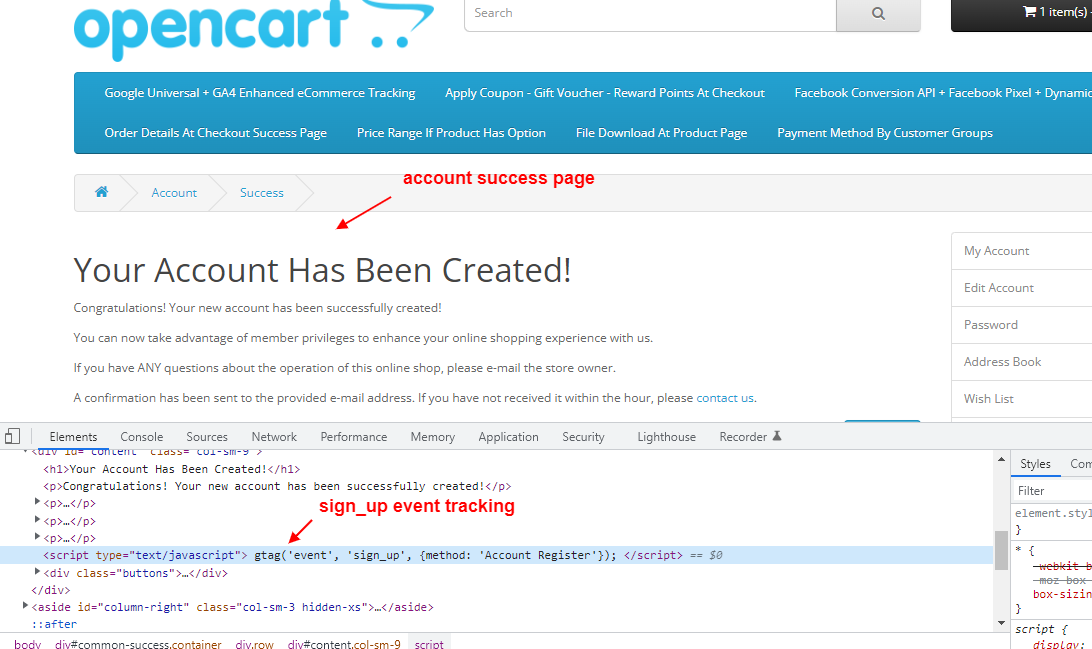
Task: Open Order Details At Checkout Success Page
Action: 215,132
